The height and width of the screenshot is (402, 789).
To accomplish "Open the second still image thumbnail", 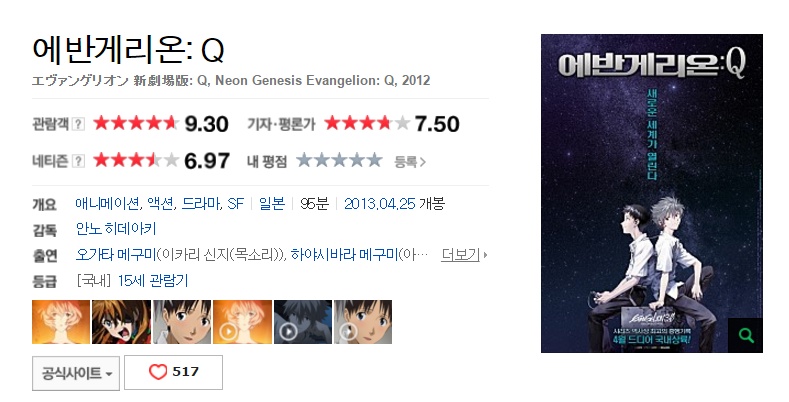I will click(x=121, y=322).
